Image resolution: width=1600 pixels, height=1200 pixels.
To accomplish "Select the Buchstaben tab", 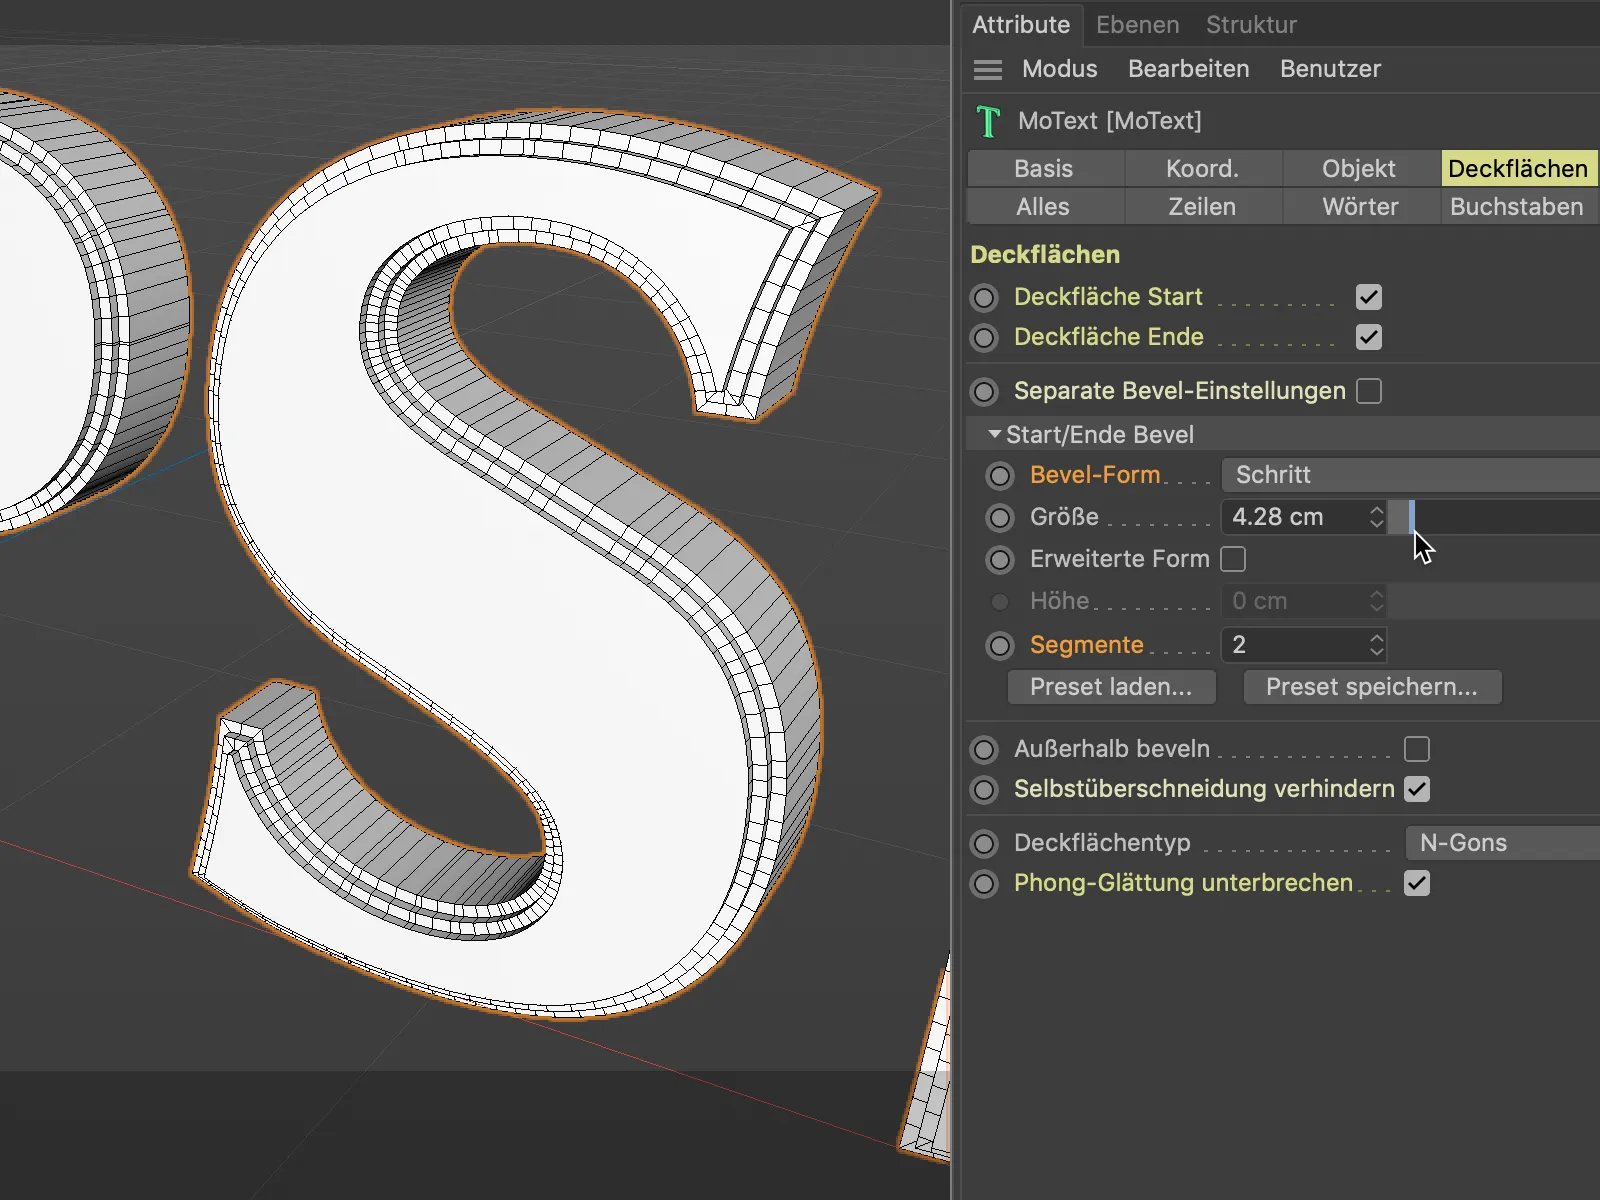I will 1519,206.
